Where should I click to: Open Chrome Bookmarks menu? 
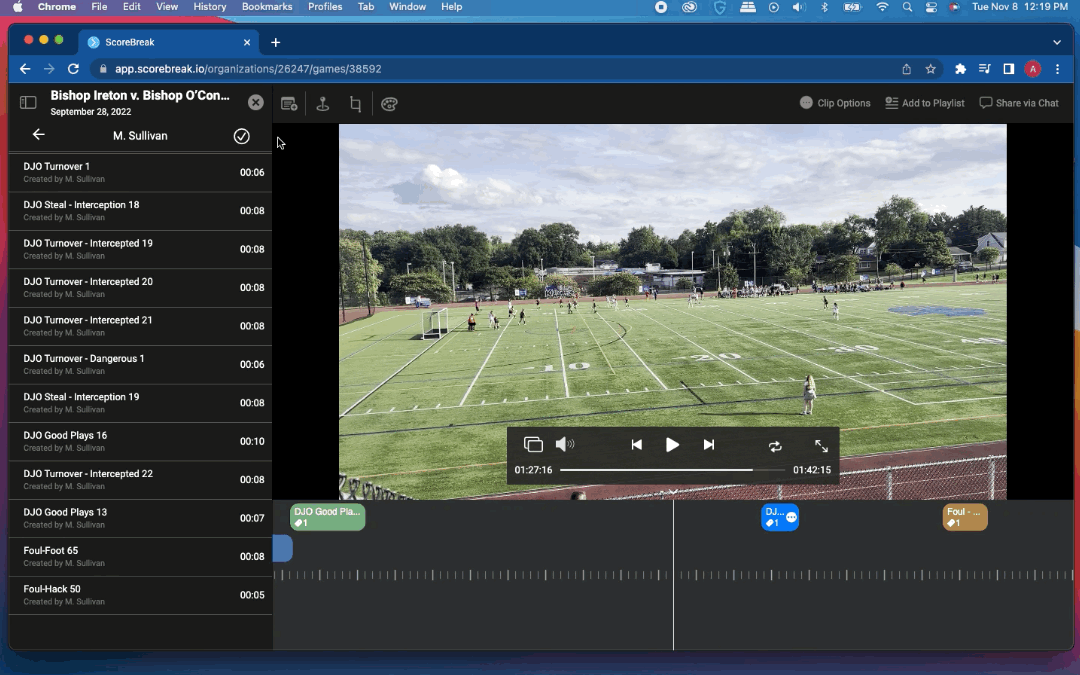pos(267,7)
